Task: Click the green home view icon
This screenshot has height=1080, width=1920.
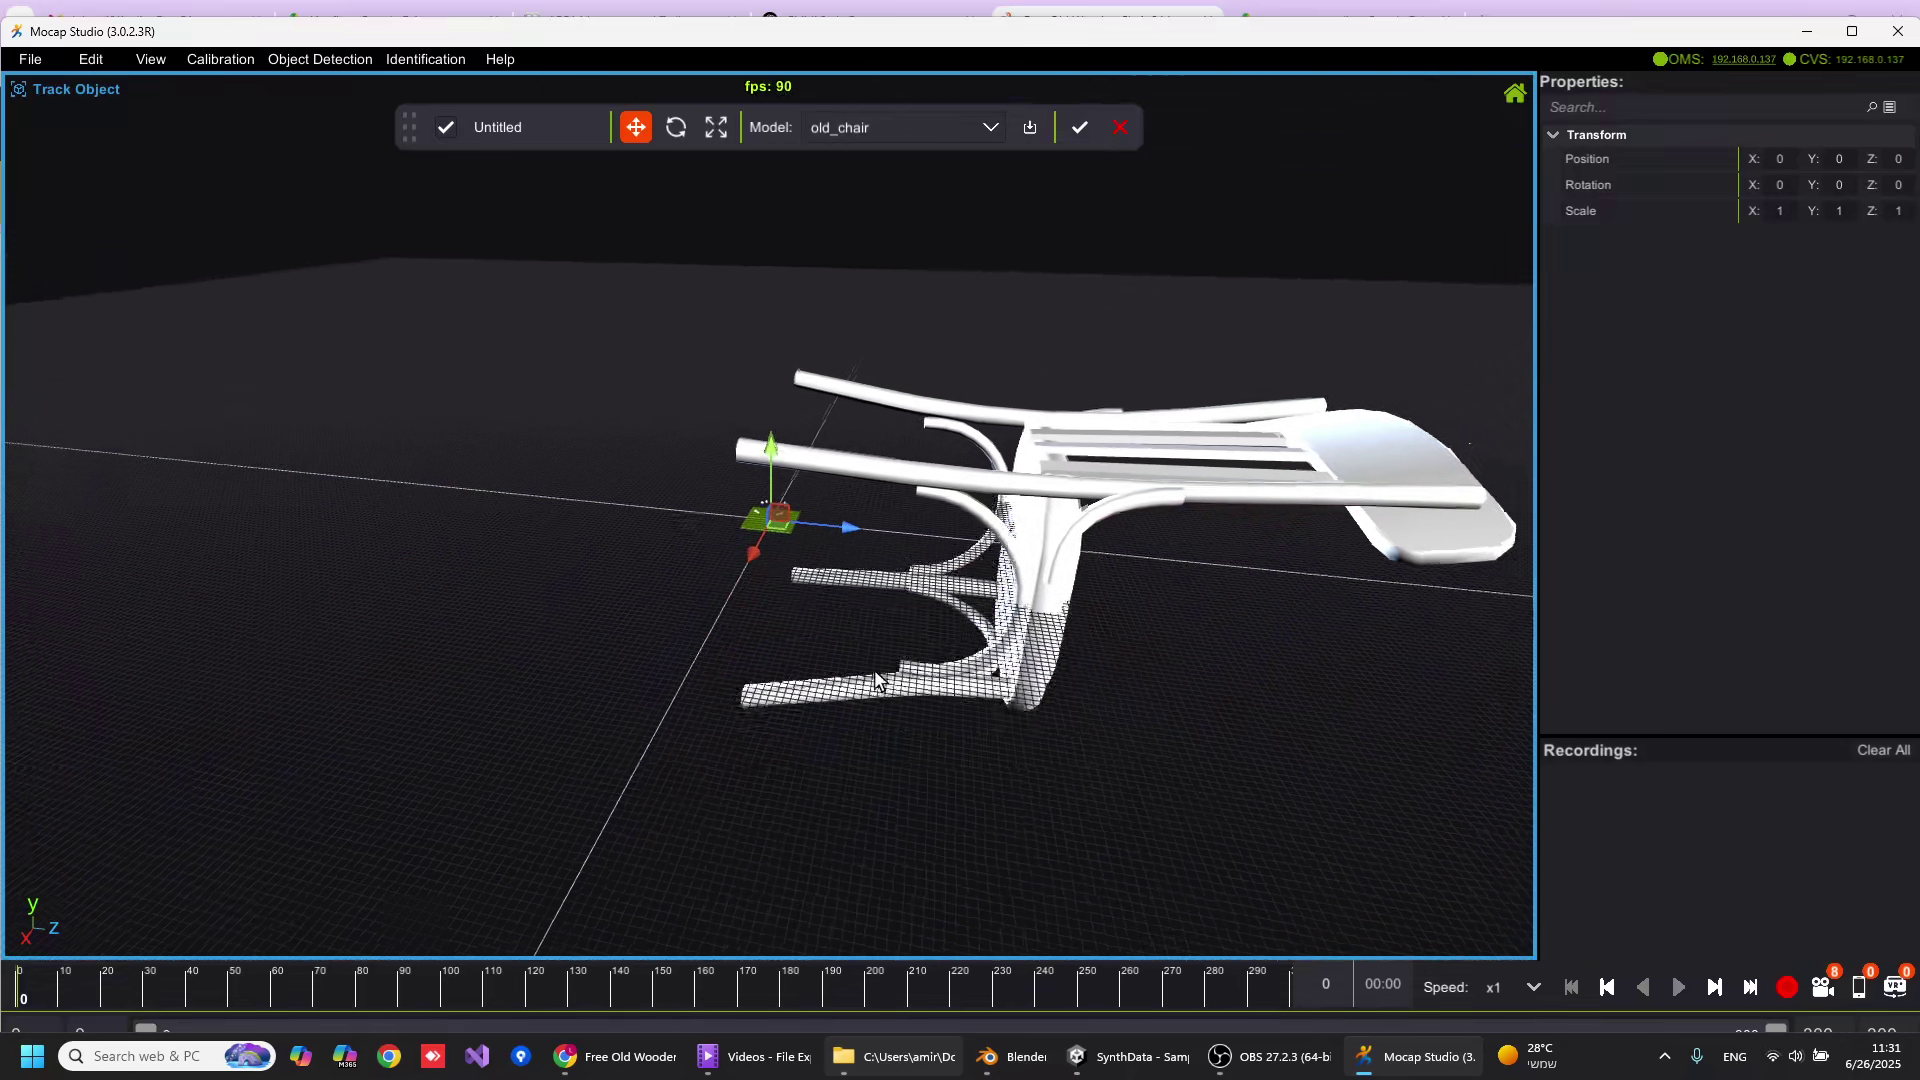Action: pos(1515,94)
